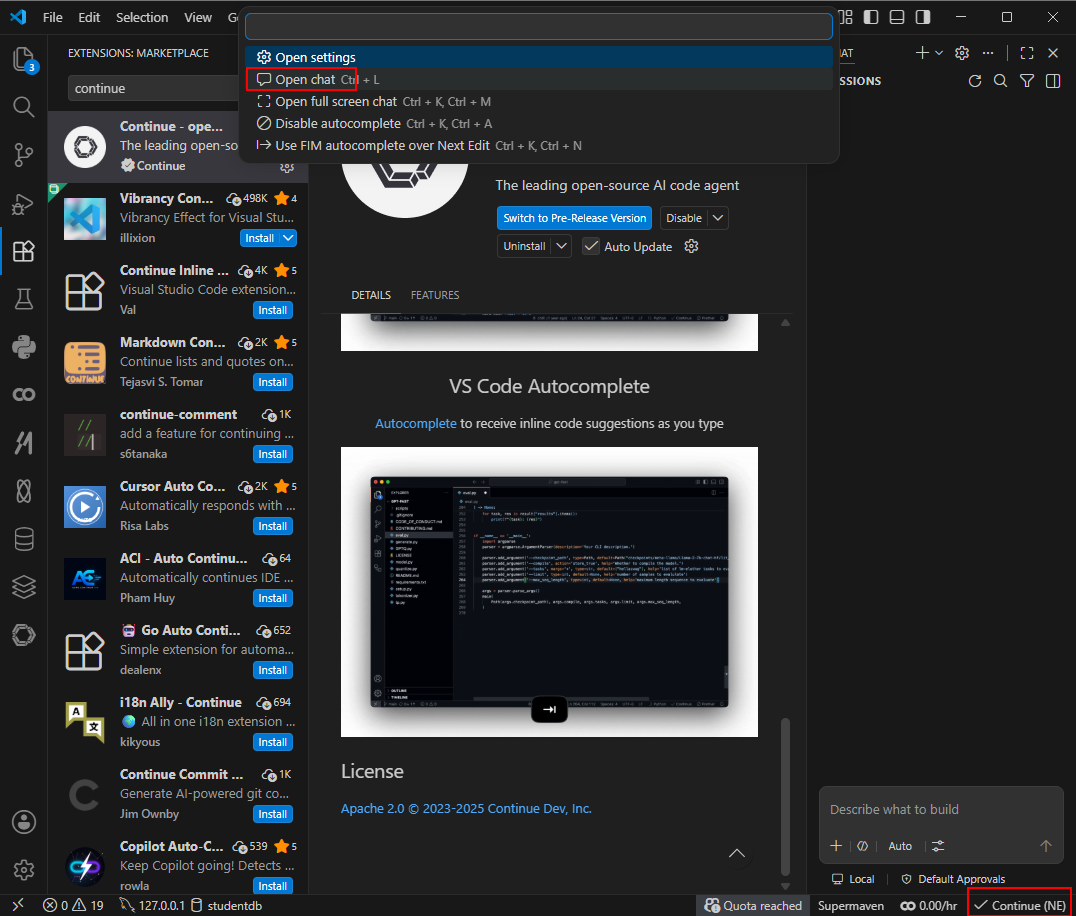Image resolution: width=1076 pixels, height=916 pixels.
Task: Open the Python icon in activity bar
Action: point(23,347)
